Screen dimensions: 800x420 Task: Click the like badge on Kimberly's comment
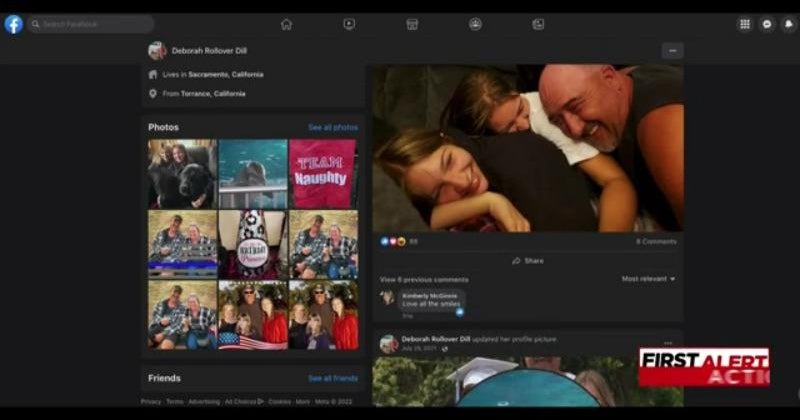pos(460,312)
